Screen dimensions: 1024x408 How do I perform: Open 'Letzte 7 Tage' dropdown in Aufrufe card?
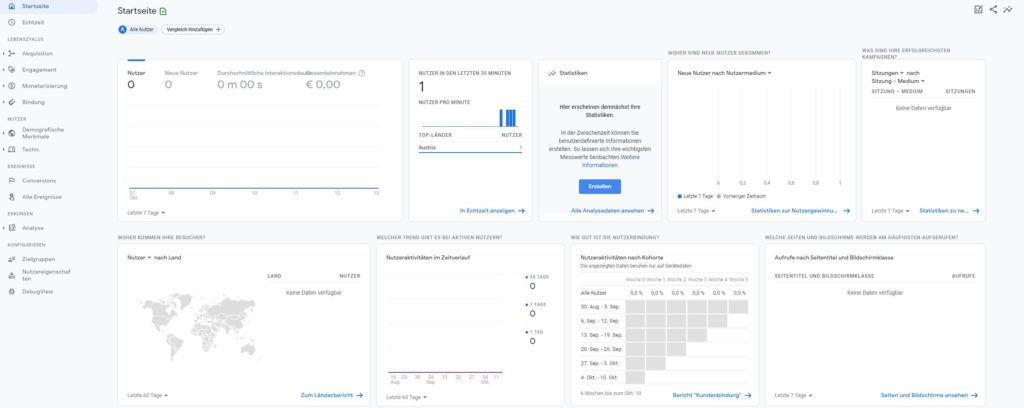pyautogui.click(x=793, y=396)
